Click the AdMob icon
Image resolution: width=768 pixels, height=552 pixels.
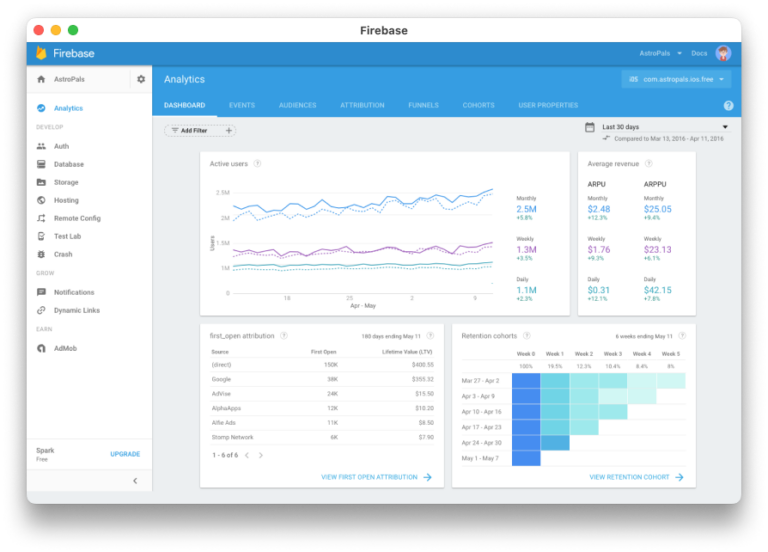coord(41,348)
